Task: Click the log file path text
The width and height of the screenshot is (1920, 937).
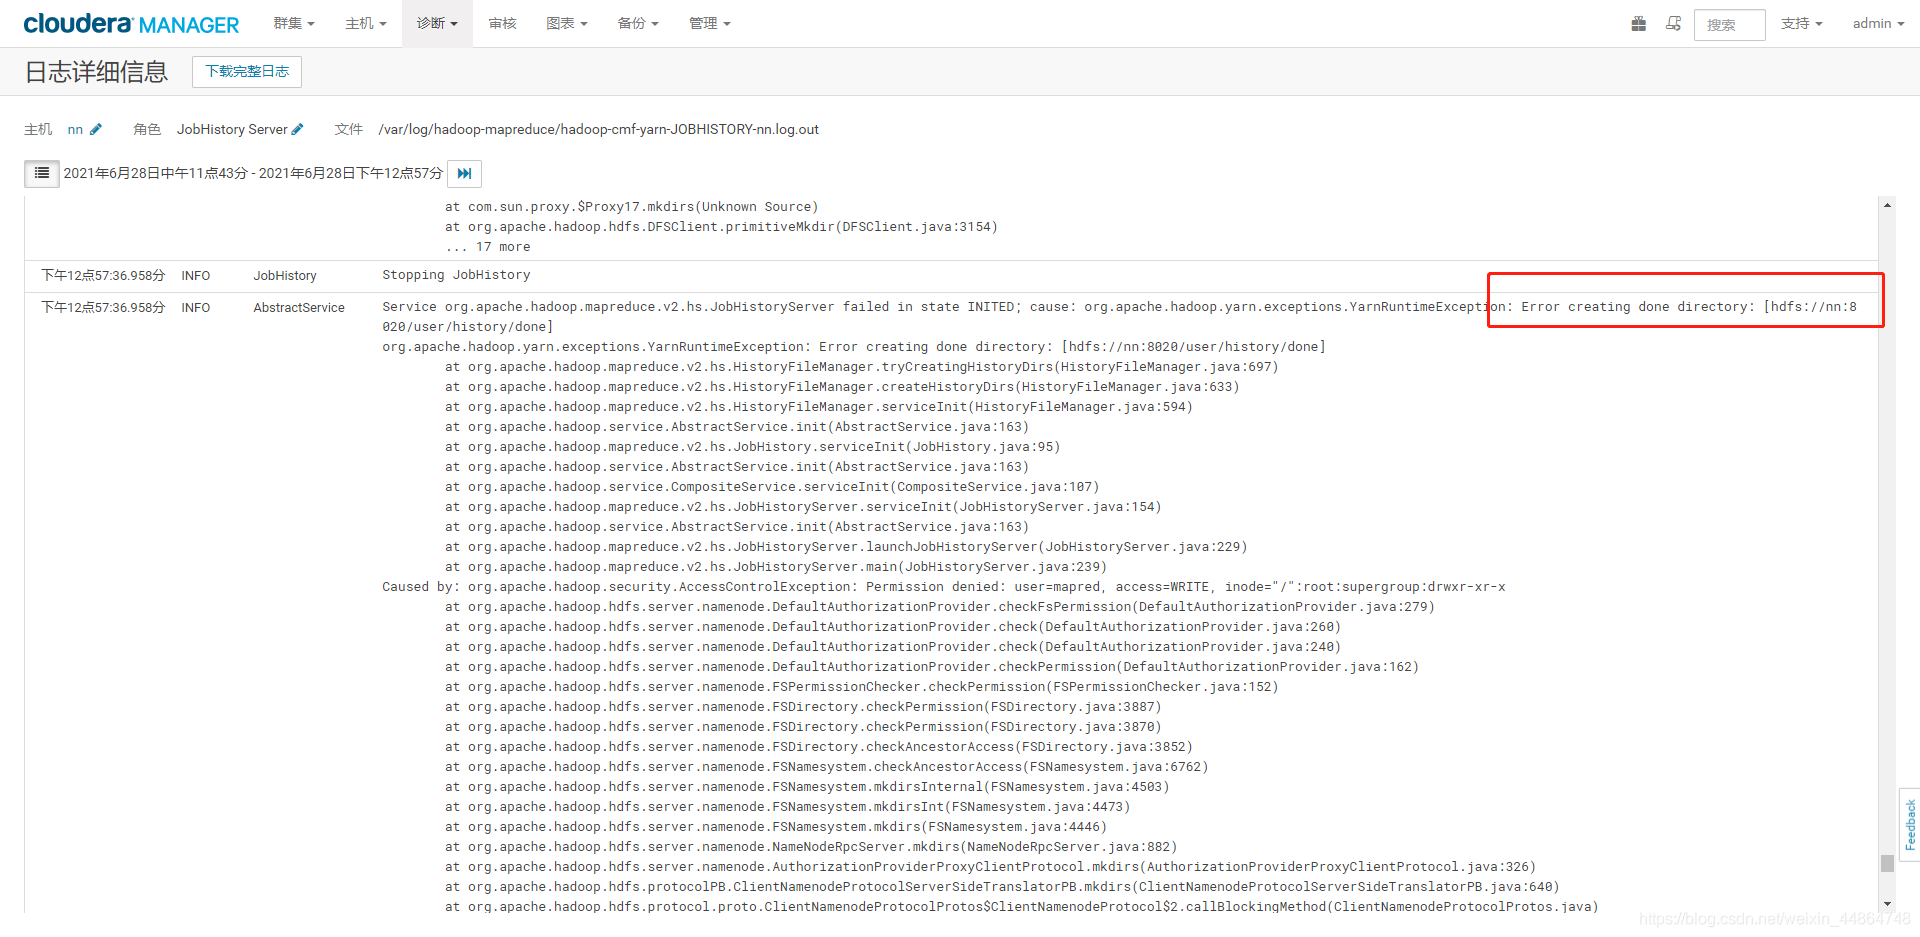Action: coord(598,129)
